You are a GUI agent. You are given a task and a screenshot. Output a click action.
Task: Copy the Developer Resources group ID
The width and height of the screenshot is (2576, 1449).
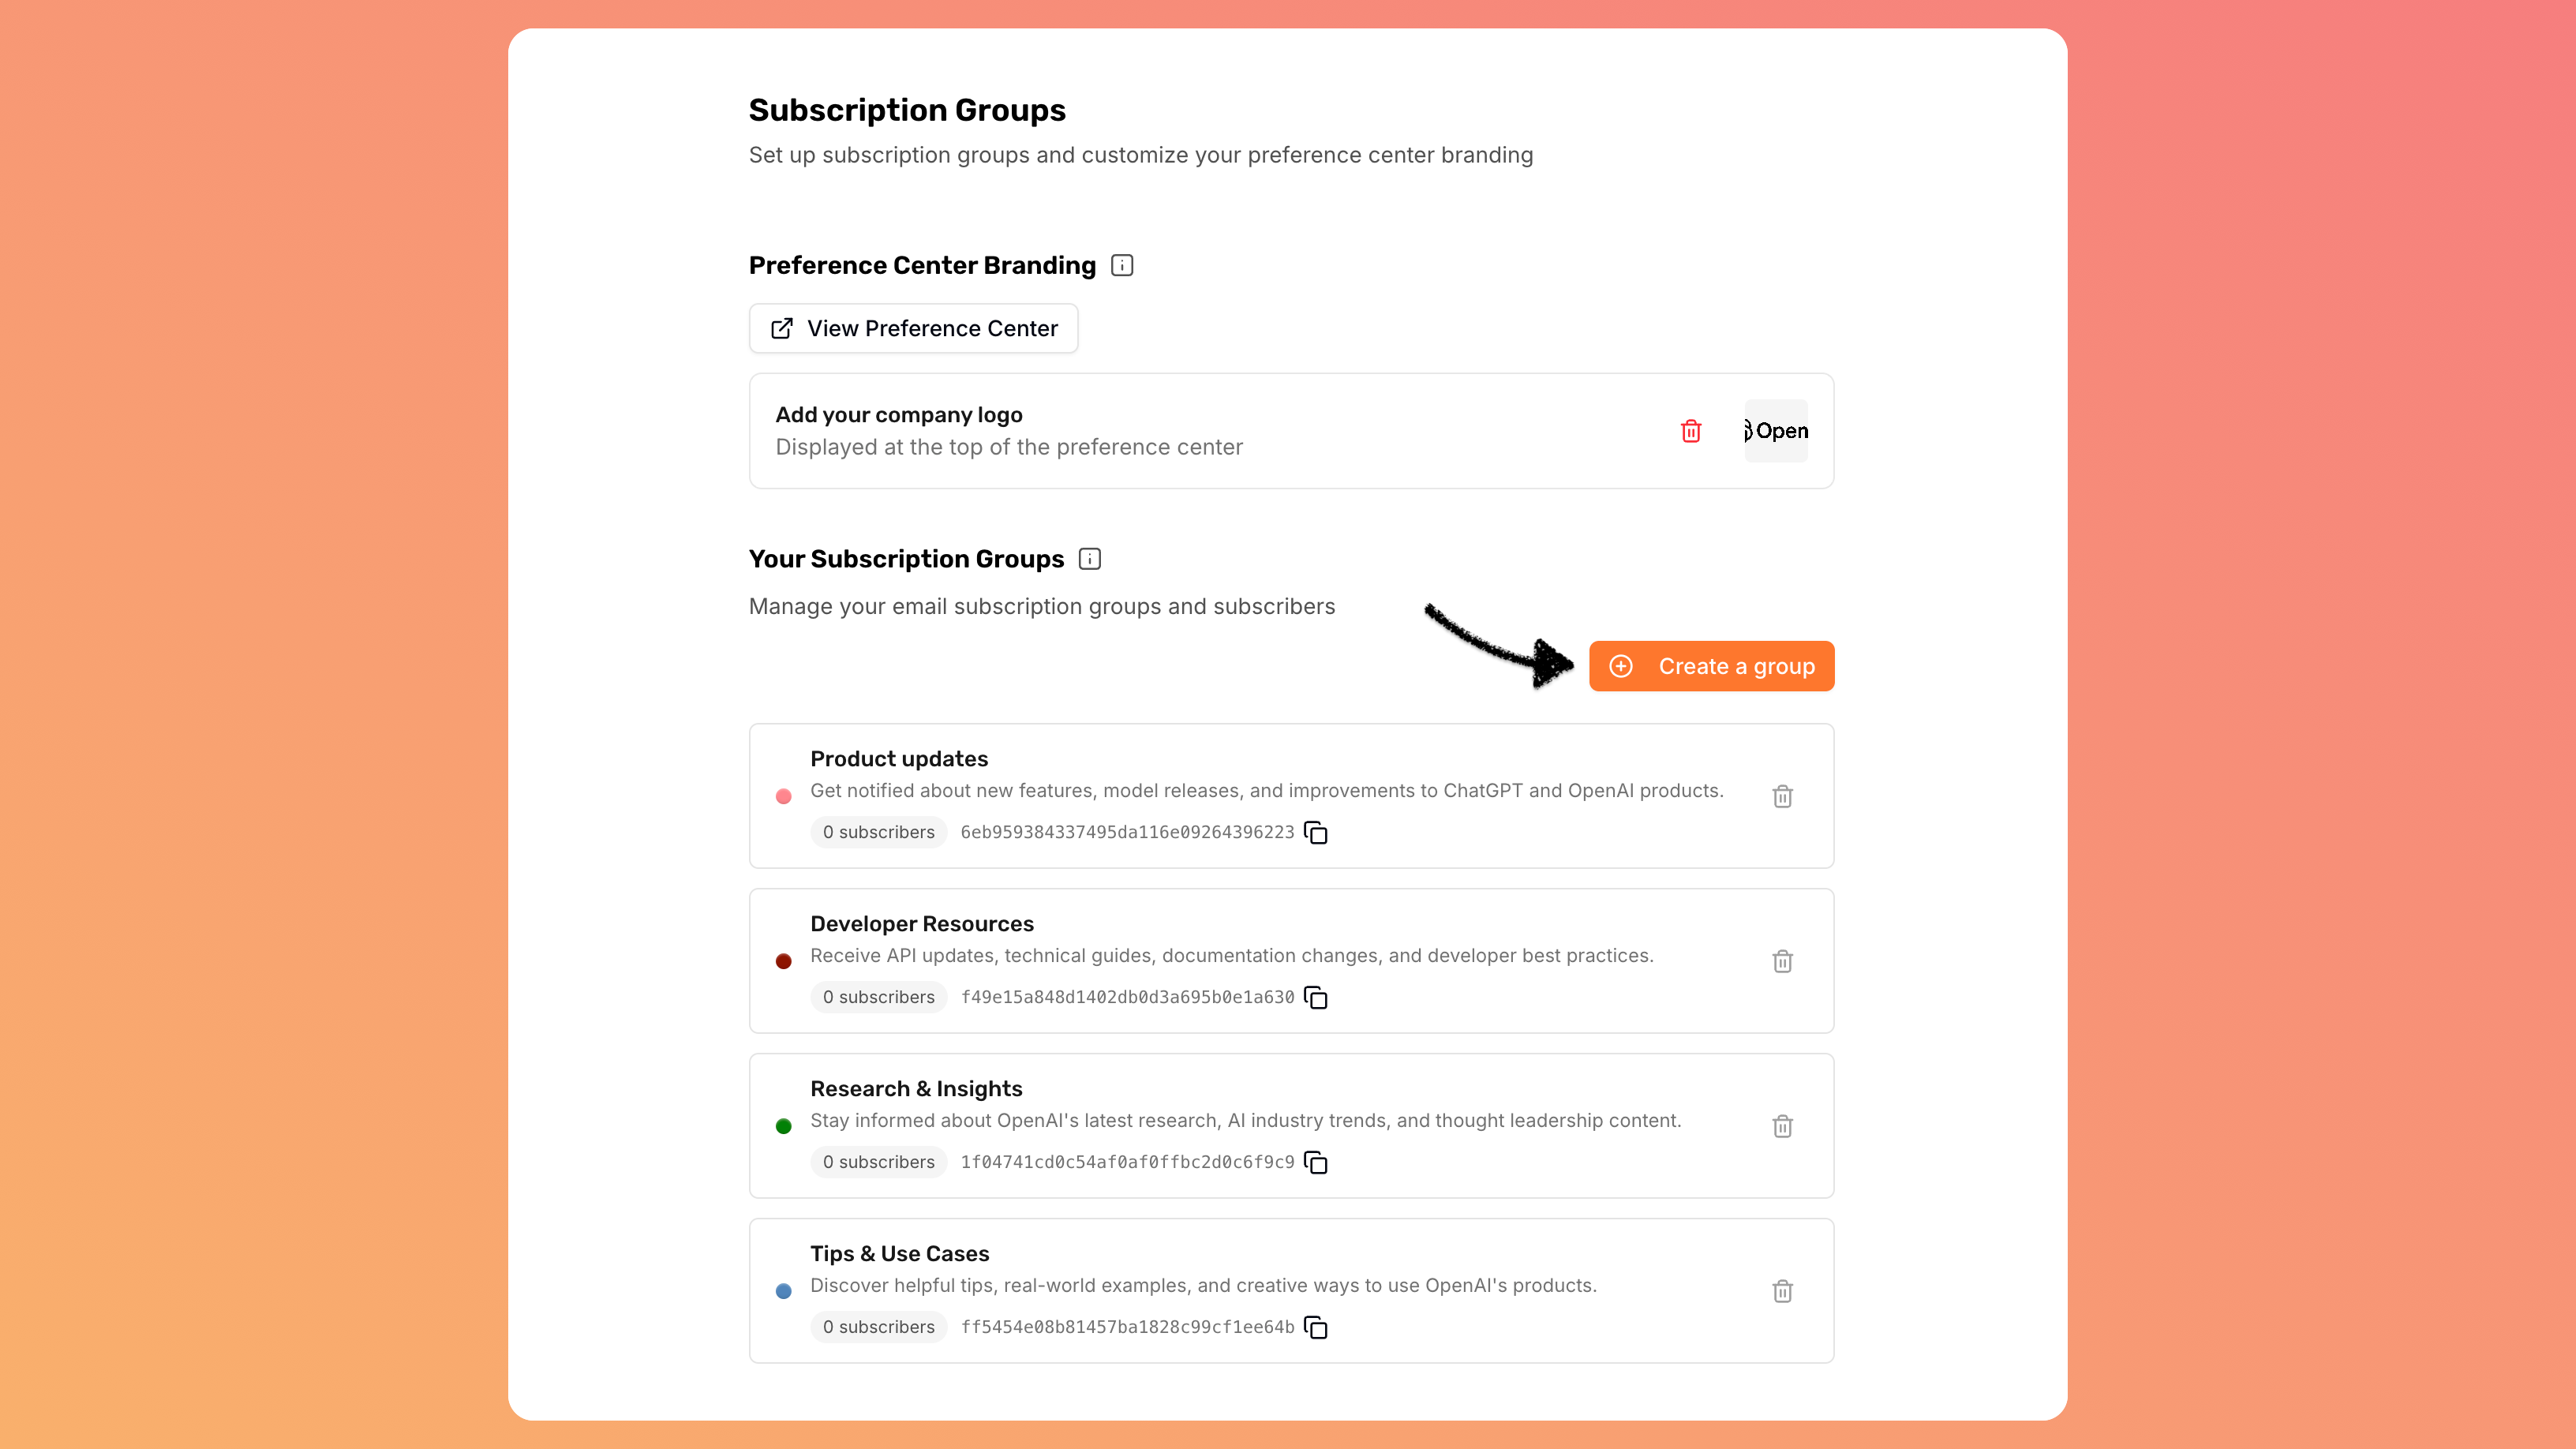(1315, 997)
